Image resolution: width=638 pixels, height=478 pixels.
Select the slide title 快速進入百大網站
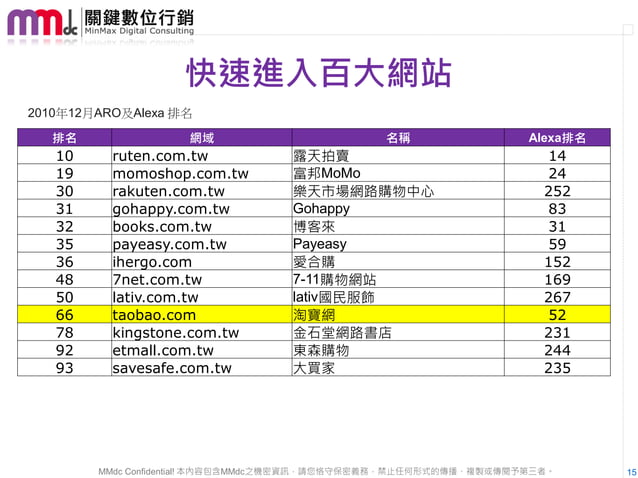click(319, 73)
